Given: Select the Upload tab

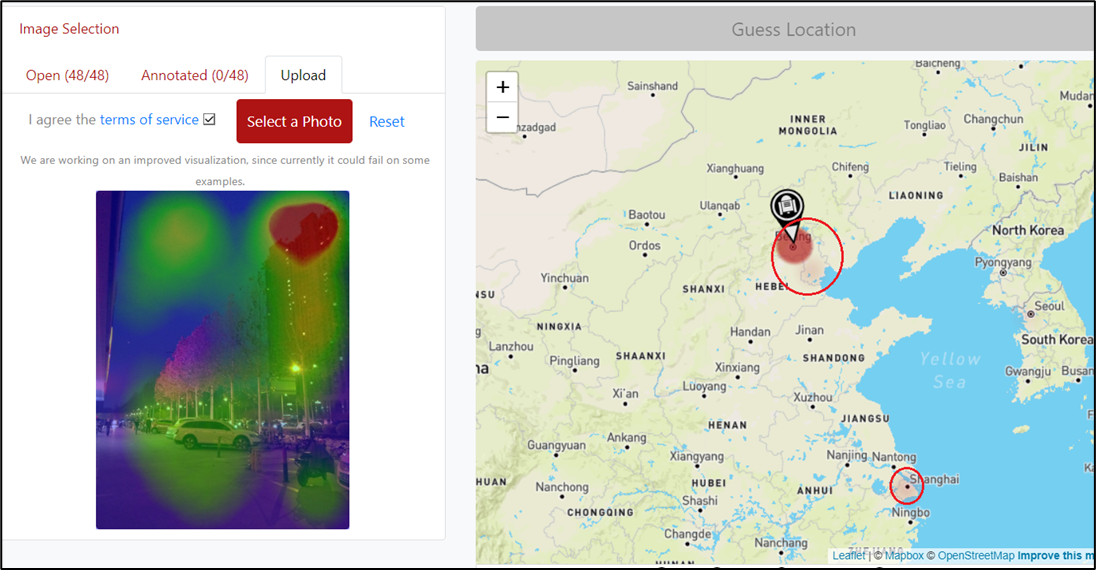Looking at the screenshot, I should point(303,75).
